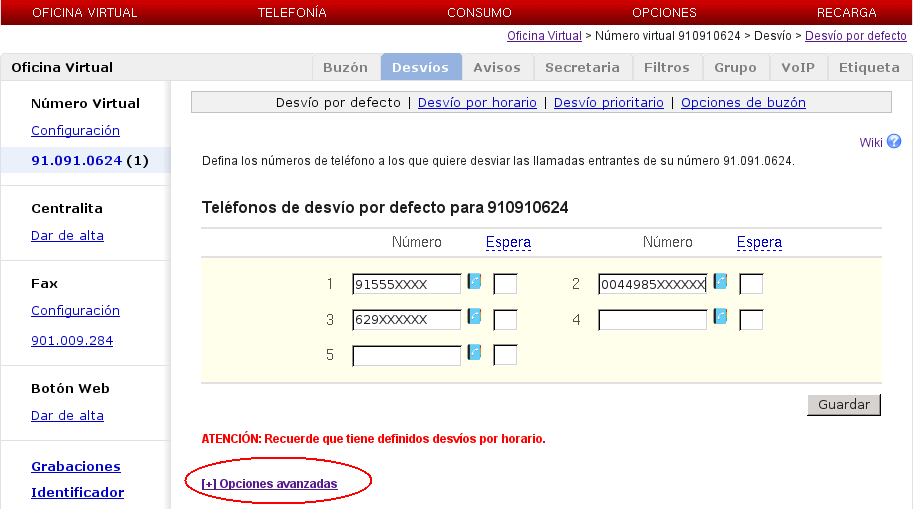Open the RECARGA top menu
This screenshot has width=913, height=509.
[846, 13]
